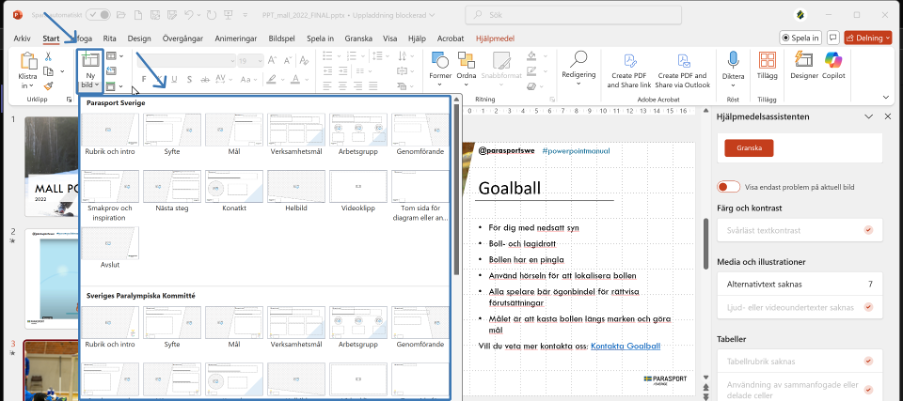Open the file name upload status dropdown

pyautogui.click(x=432, y=15)
